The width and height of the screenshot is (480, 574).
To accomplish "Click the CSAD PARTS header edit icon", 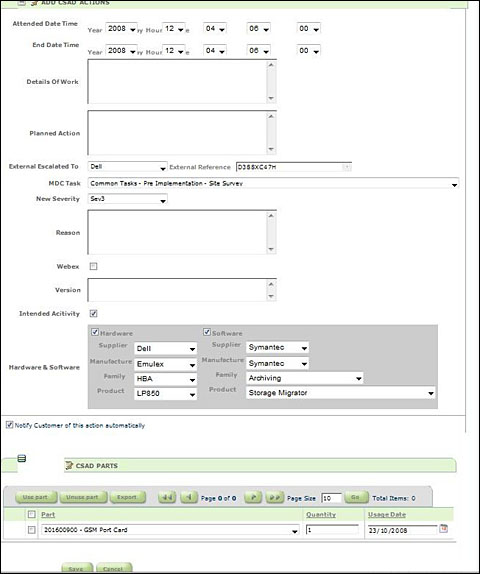I will 69,466.
